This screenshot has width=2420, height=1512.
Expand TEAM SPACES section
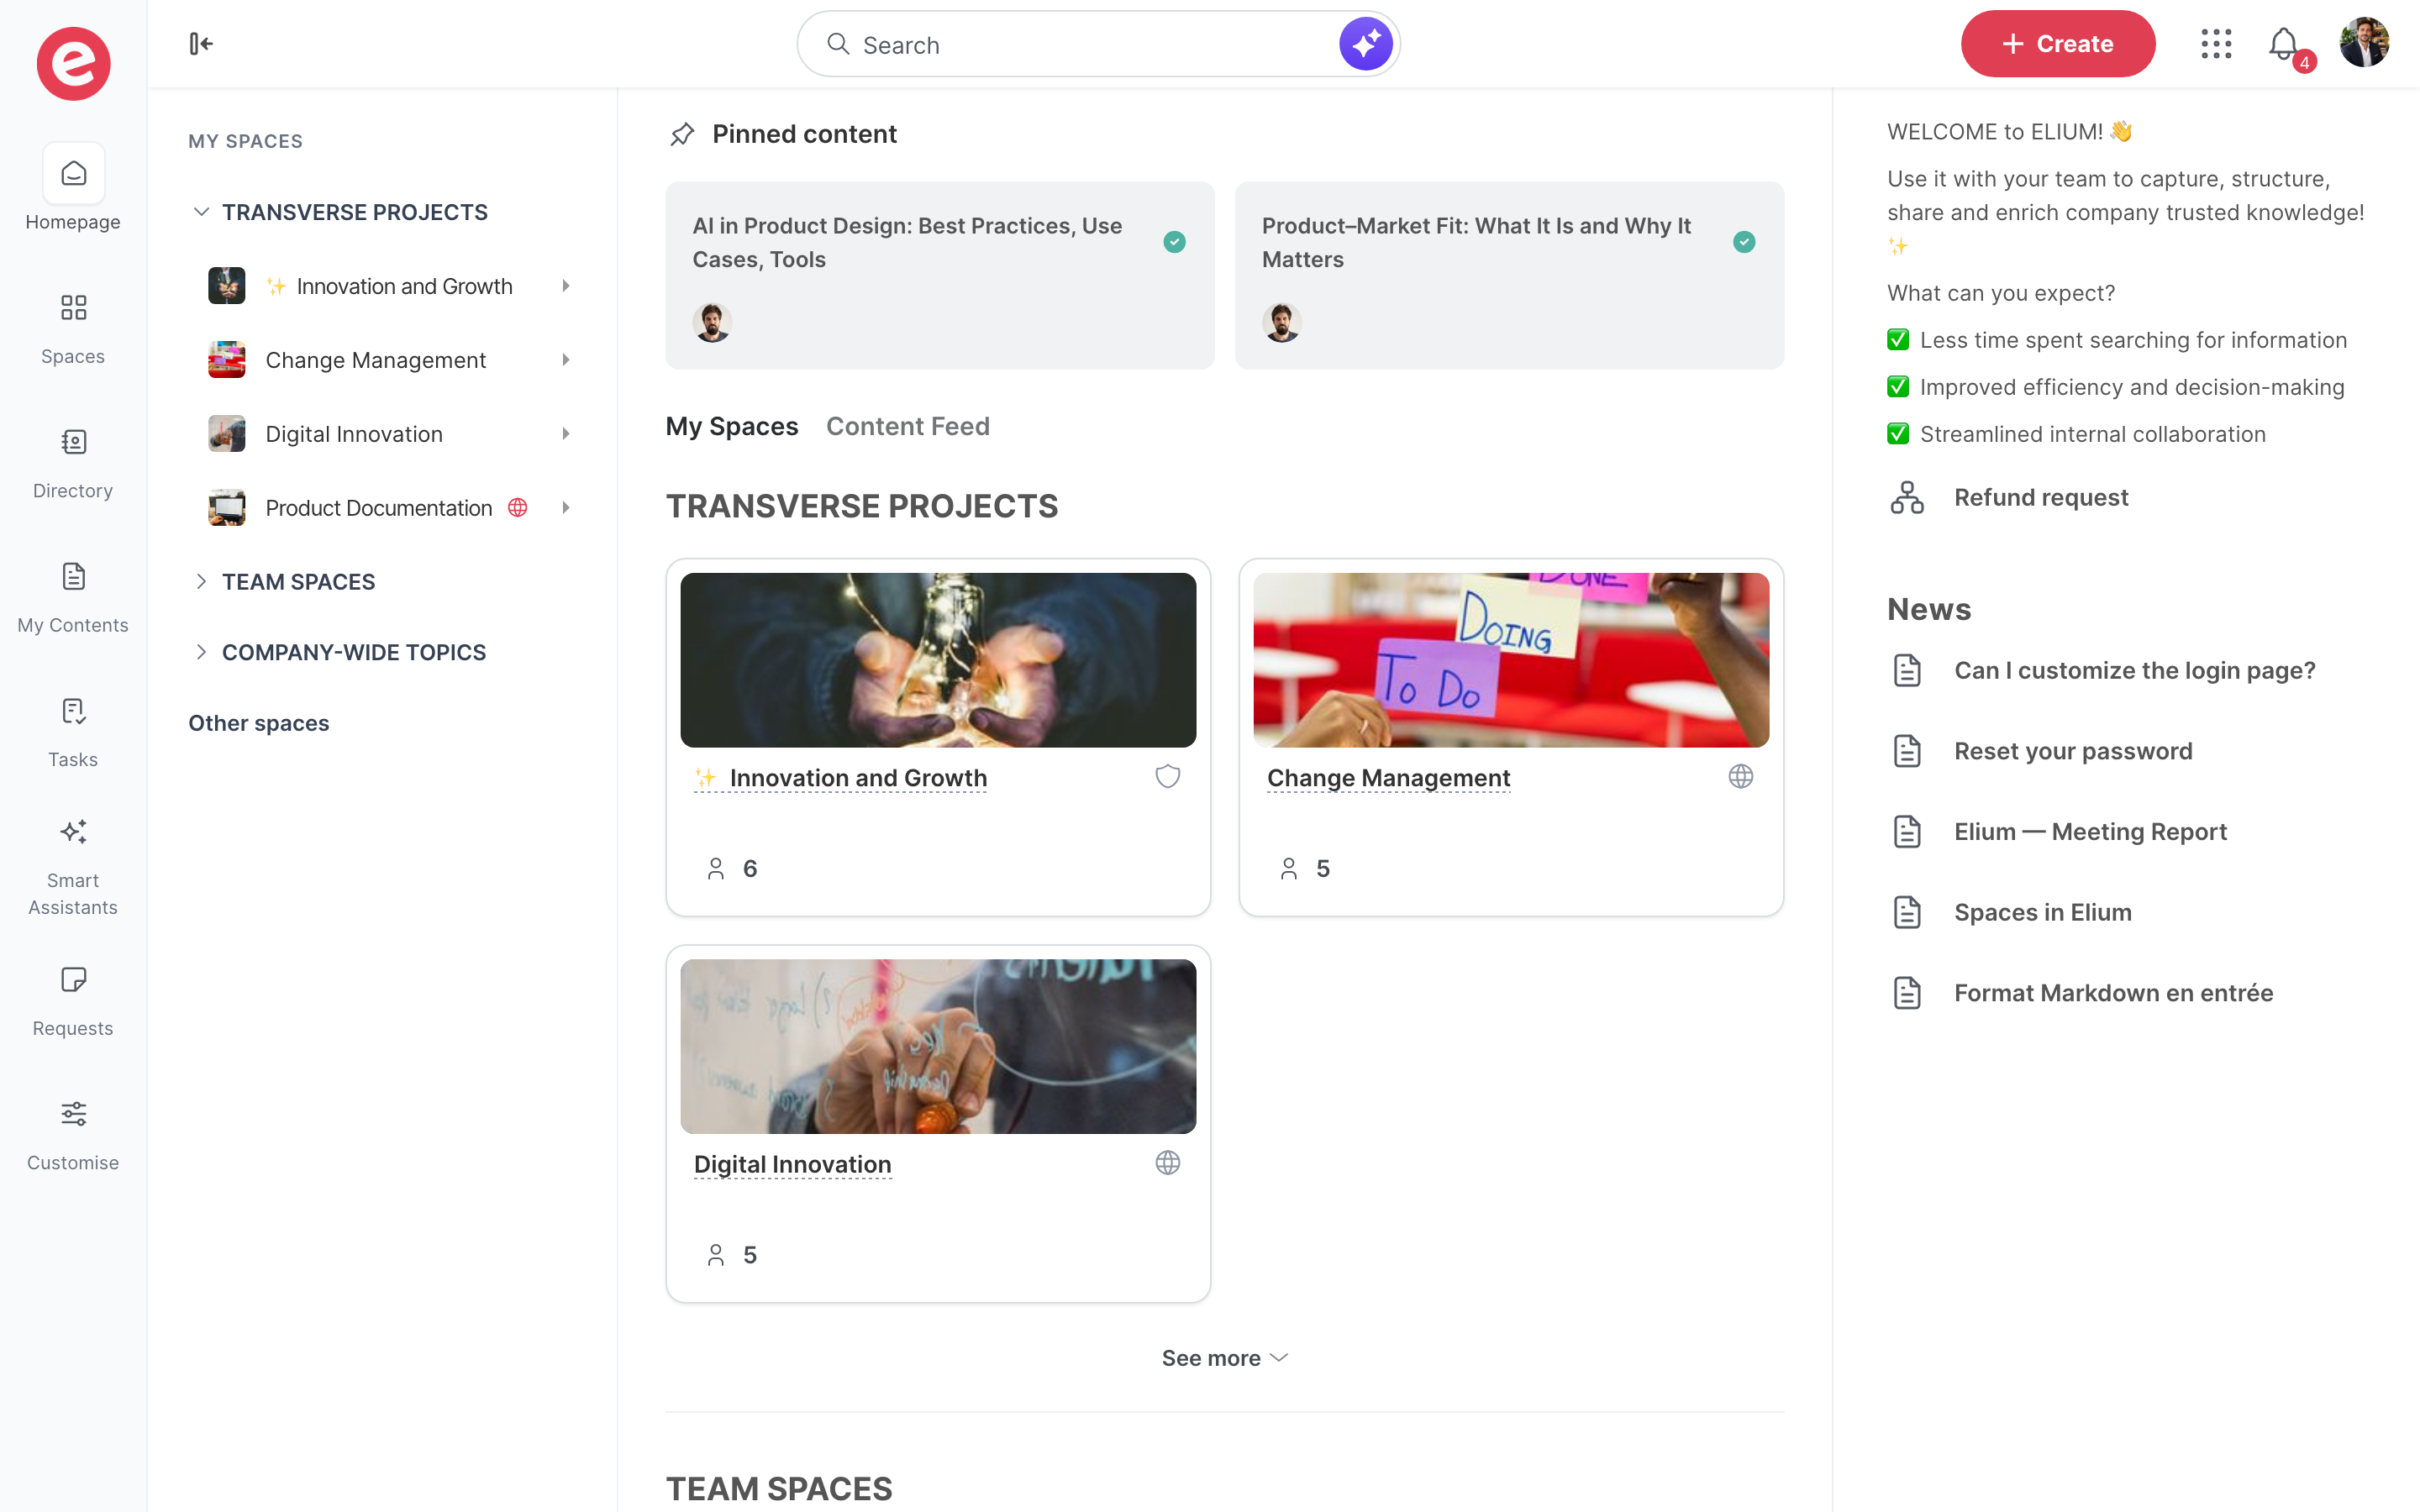tap(201, 582)
